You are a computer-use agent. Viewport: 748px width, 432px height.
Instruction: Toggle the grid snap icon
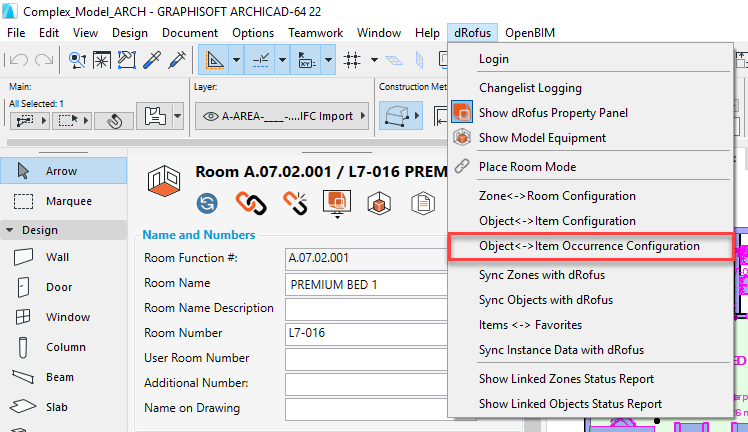pyautogui.click(x=352, y=60)
